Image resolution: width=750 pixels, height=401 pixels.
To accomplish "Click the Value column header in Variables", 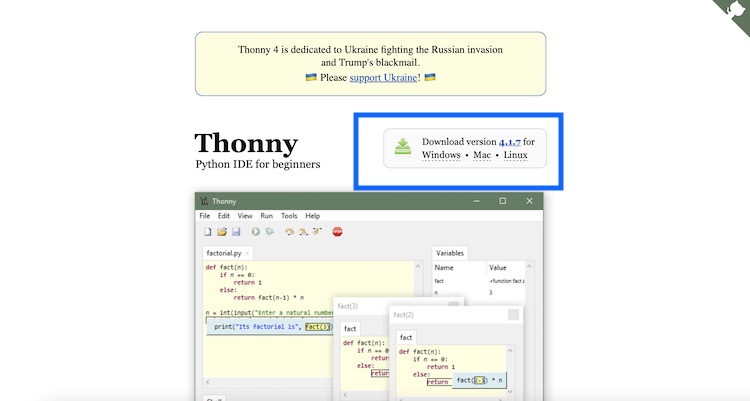I will point(497,267).
